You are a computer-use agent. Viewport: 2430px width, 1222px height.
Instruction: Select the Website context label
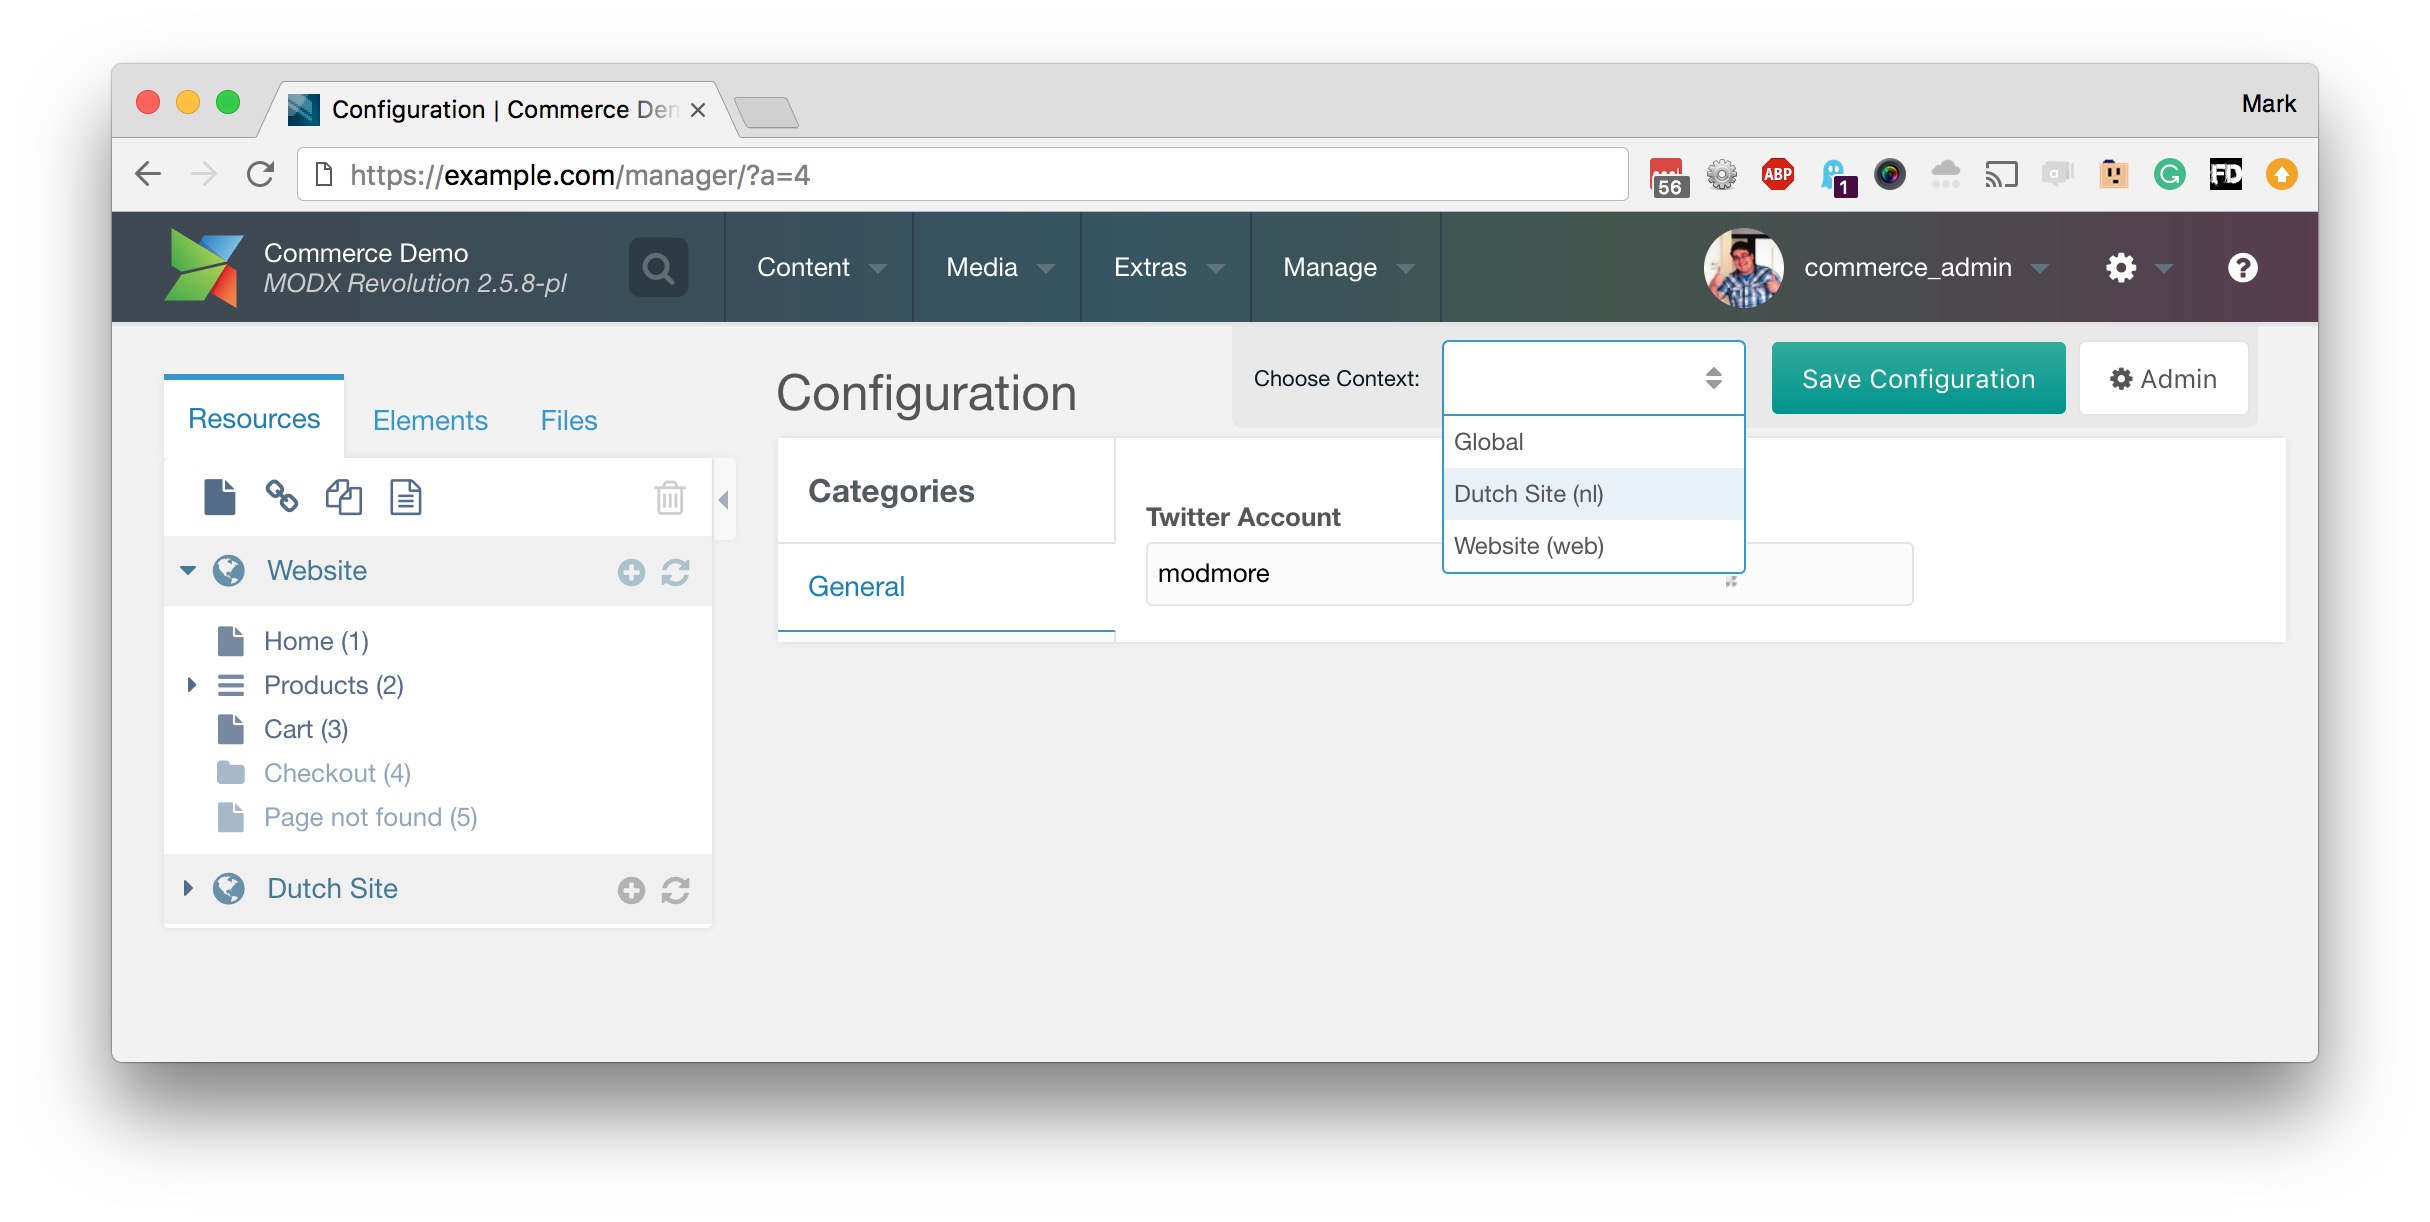coord(317,570)
